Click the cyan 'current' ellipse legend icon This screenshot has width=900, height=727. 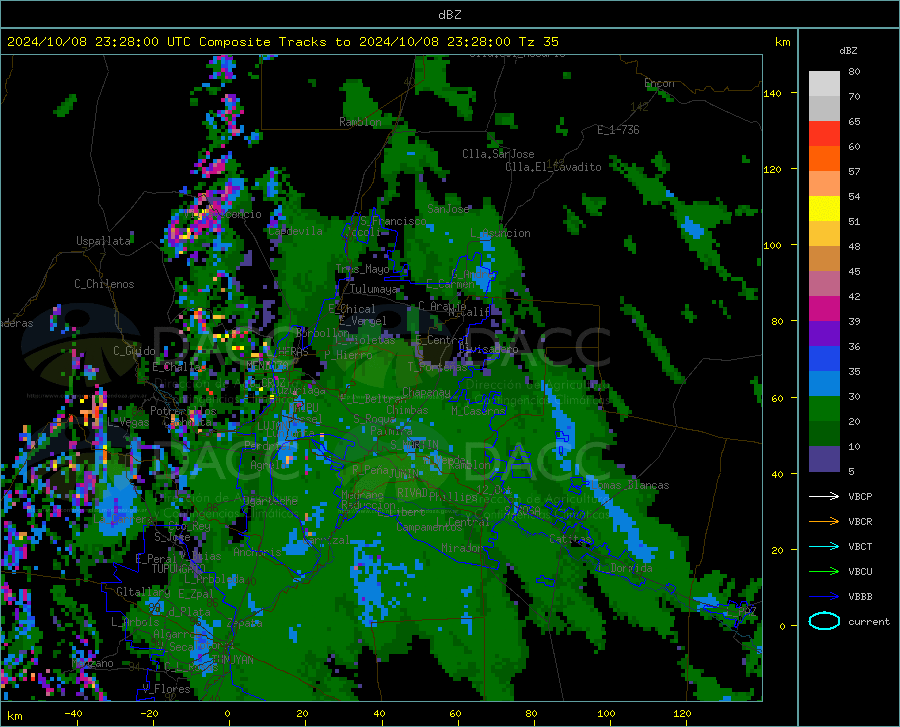[x=824, y=621]
